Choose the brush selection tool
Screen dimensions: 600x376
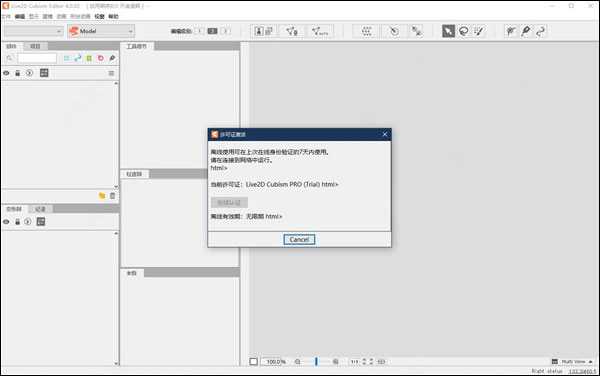tap(478, 31)
